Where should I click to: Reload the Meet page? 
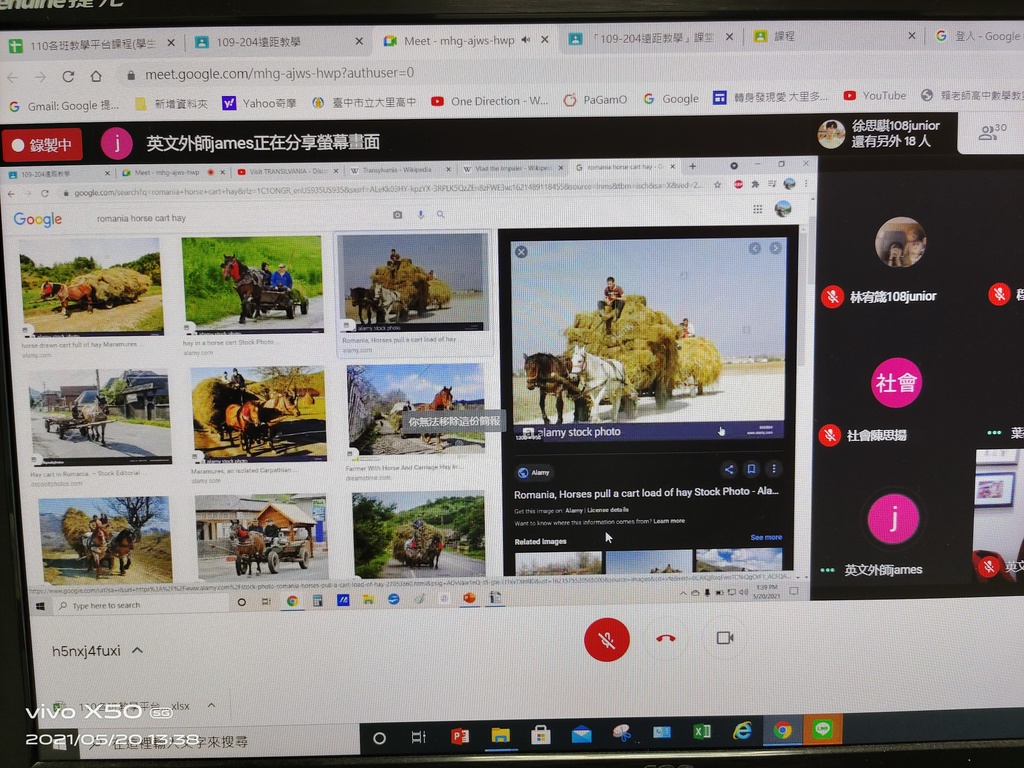click(x=68, y=76)
